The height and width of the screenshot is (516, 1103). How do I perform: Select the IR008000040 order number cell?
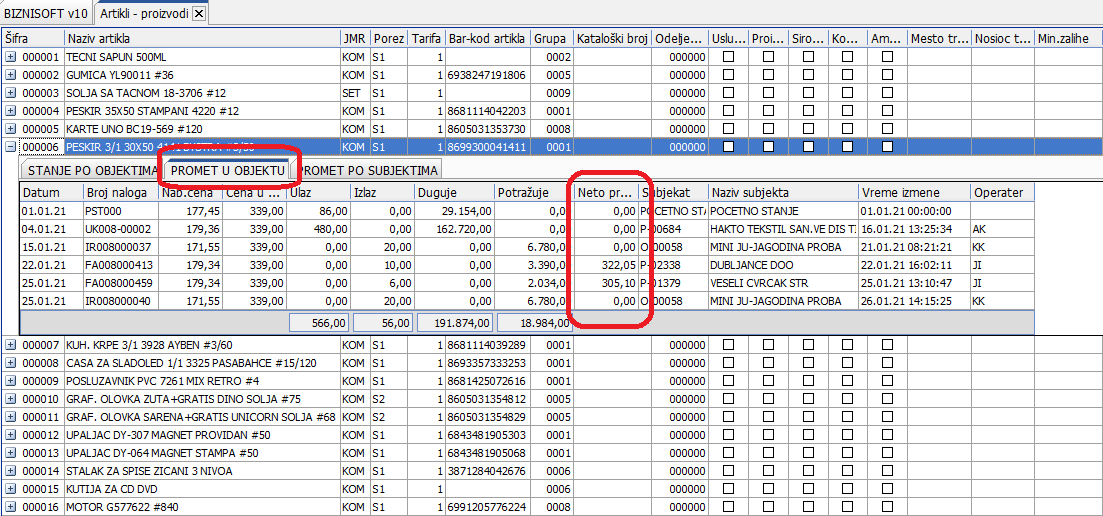[x=121, y=301]
